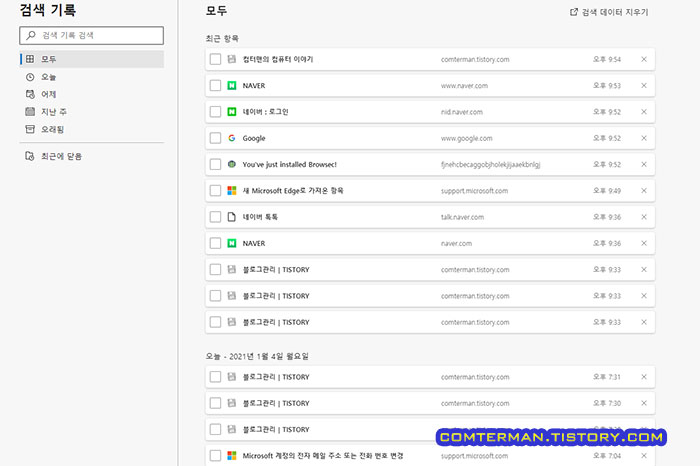
Task: Tick the 오후 7:30 TISTORY row checkbox
Action: 215,403
